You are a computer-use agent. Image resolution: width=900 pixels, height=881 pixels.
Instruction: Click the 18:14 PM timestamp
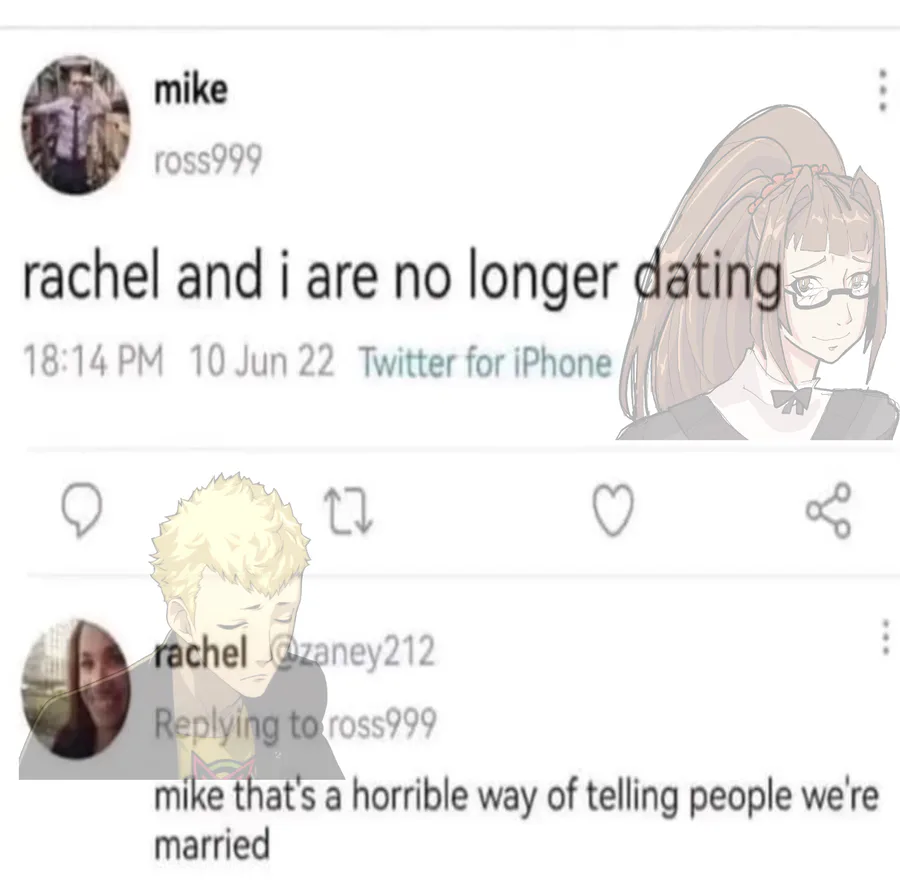click(93, 361)
